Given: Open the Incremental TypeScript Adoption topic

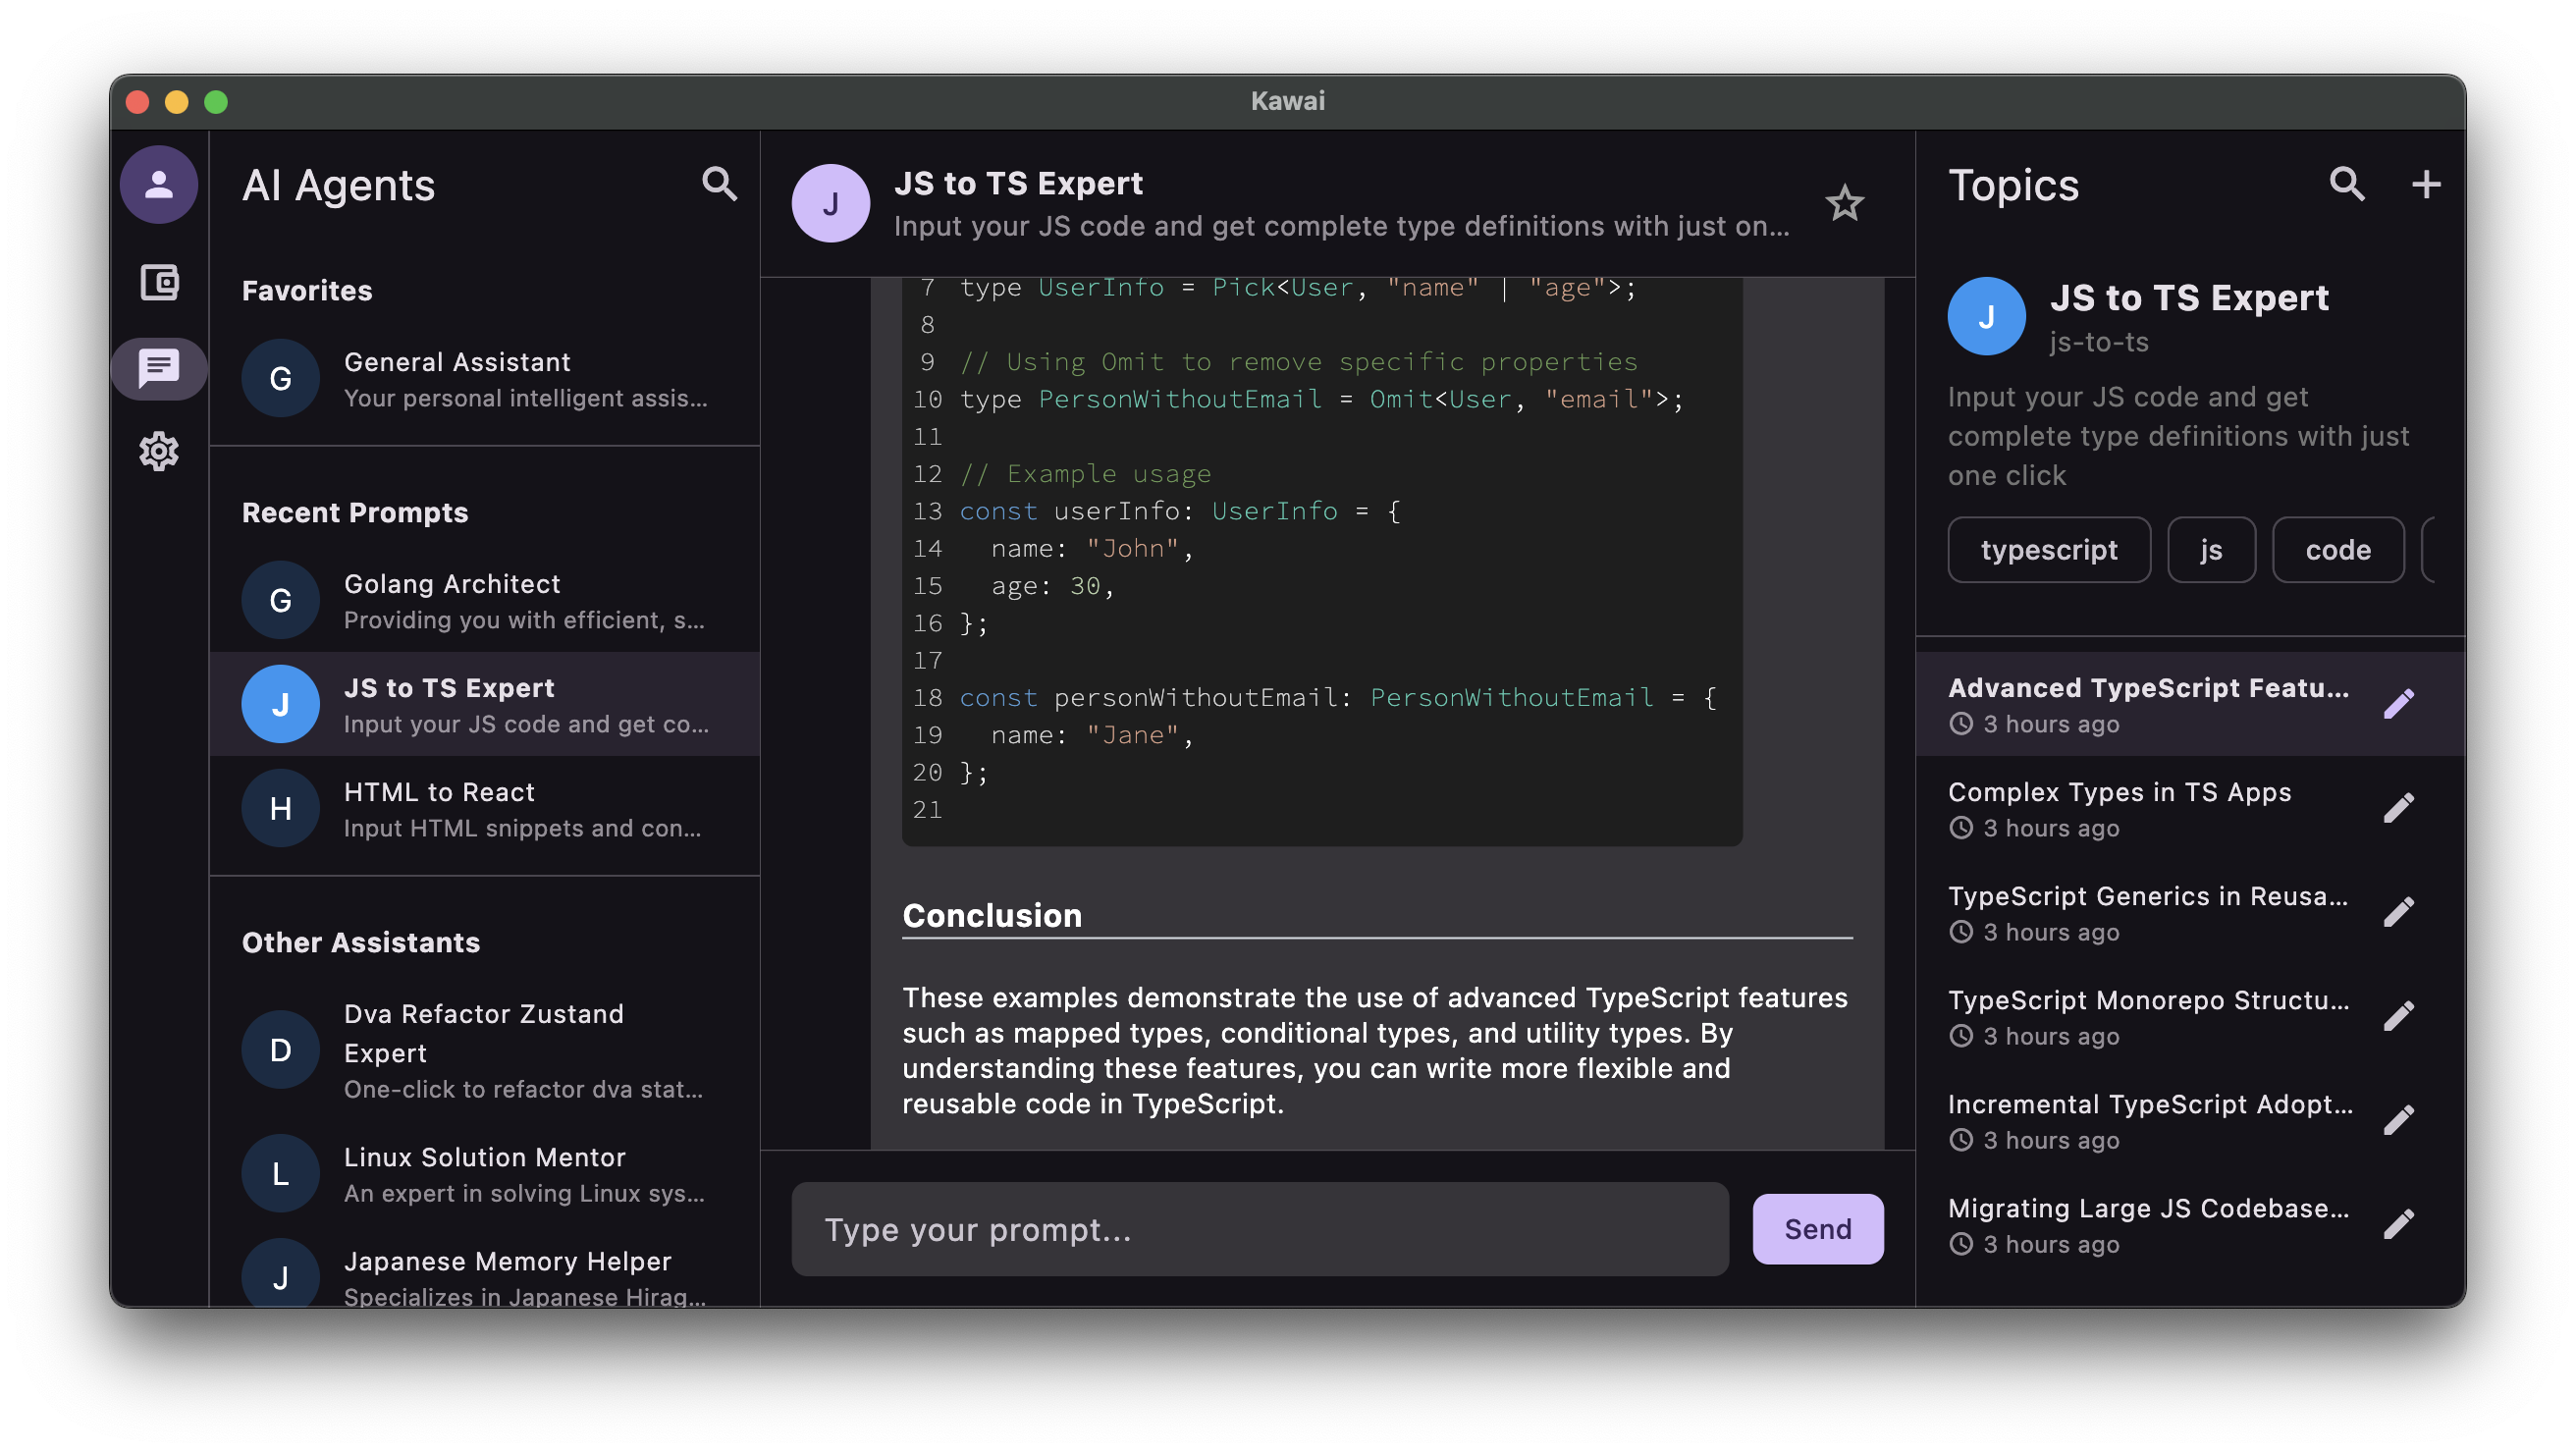Looking at the screenshot, I should point(2146,1120).
